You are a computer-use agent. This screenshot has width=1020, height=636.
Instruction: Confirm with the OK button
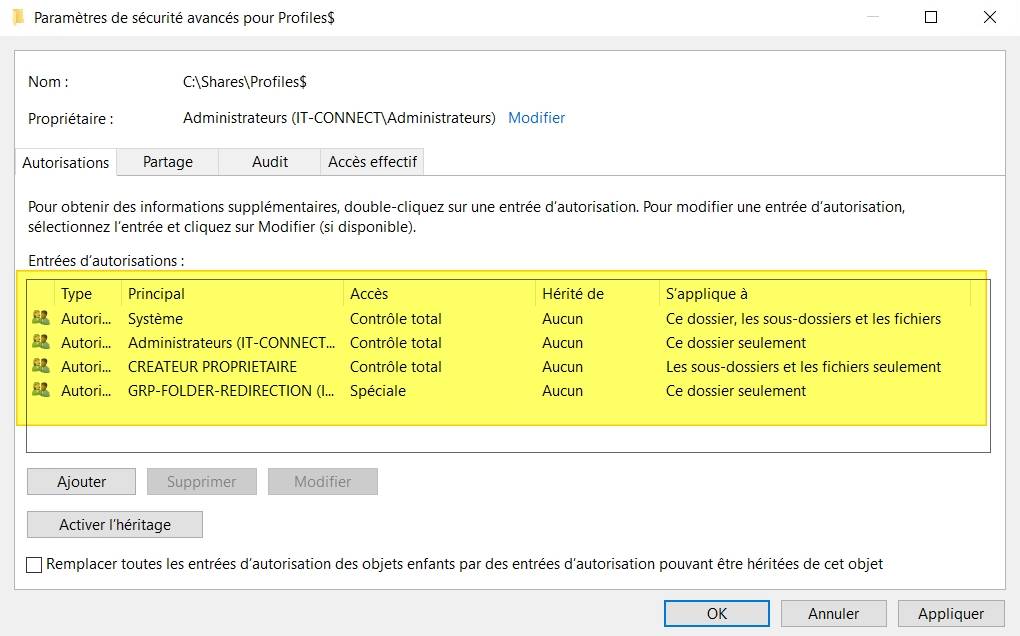pyautogui.click(x=717, y=614)
